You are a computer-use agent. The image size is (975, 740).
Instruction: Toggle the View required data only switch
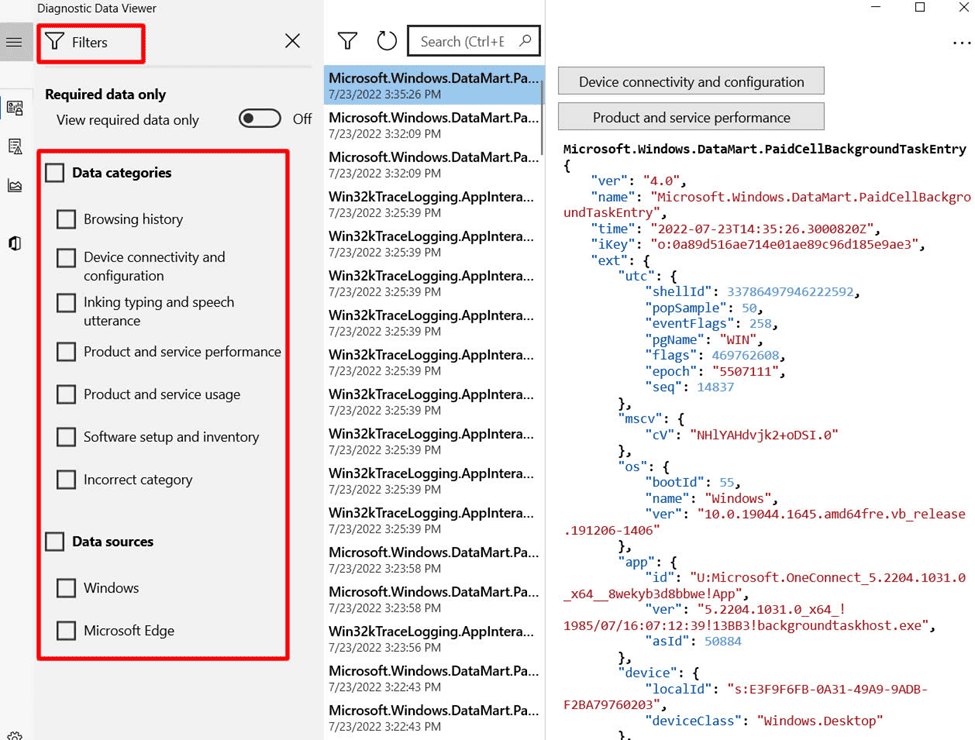pos(260,118)
